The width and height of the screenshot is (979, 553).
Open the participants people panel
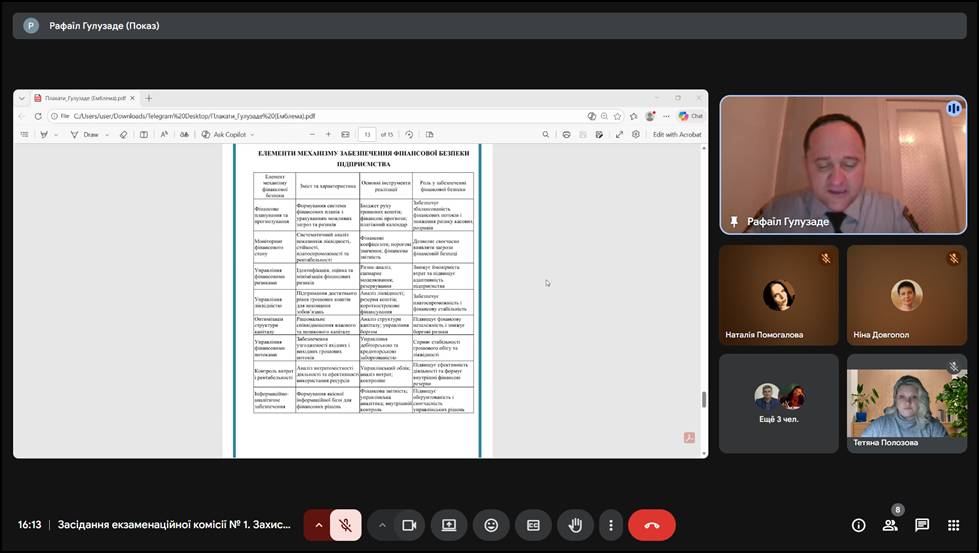[x=890, y=525]
